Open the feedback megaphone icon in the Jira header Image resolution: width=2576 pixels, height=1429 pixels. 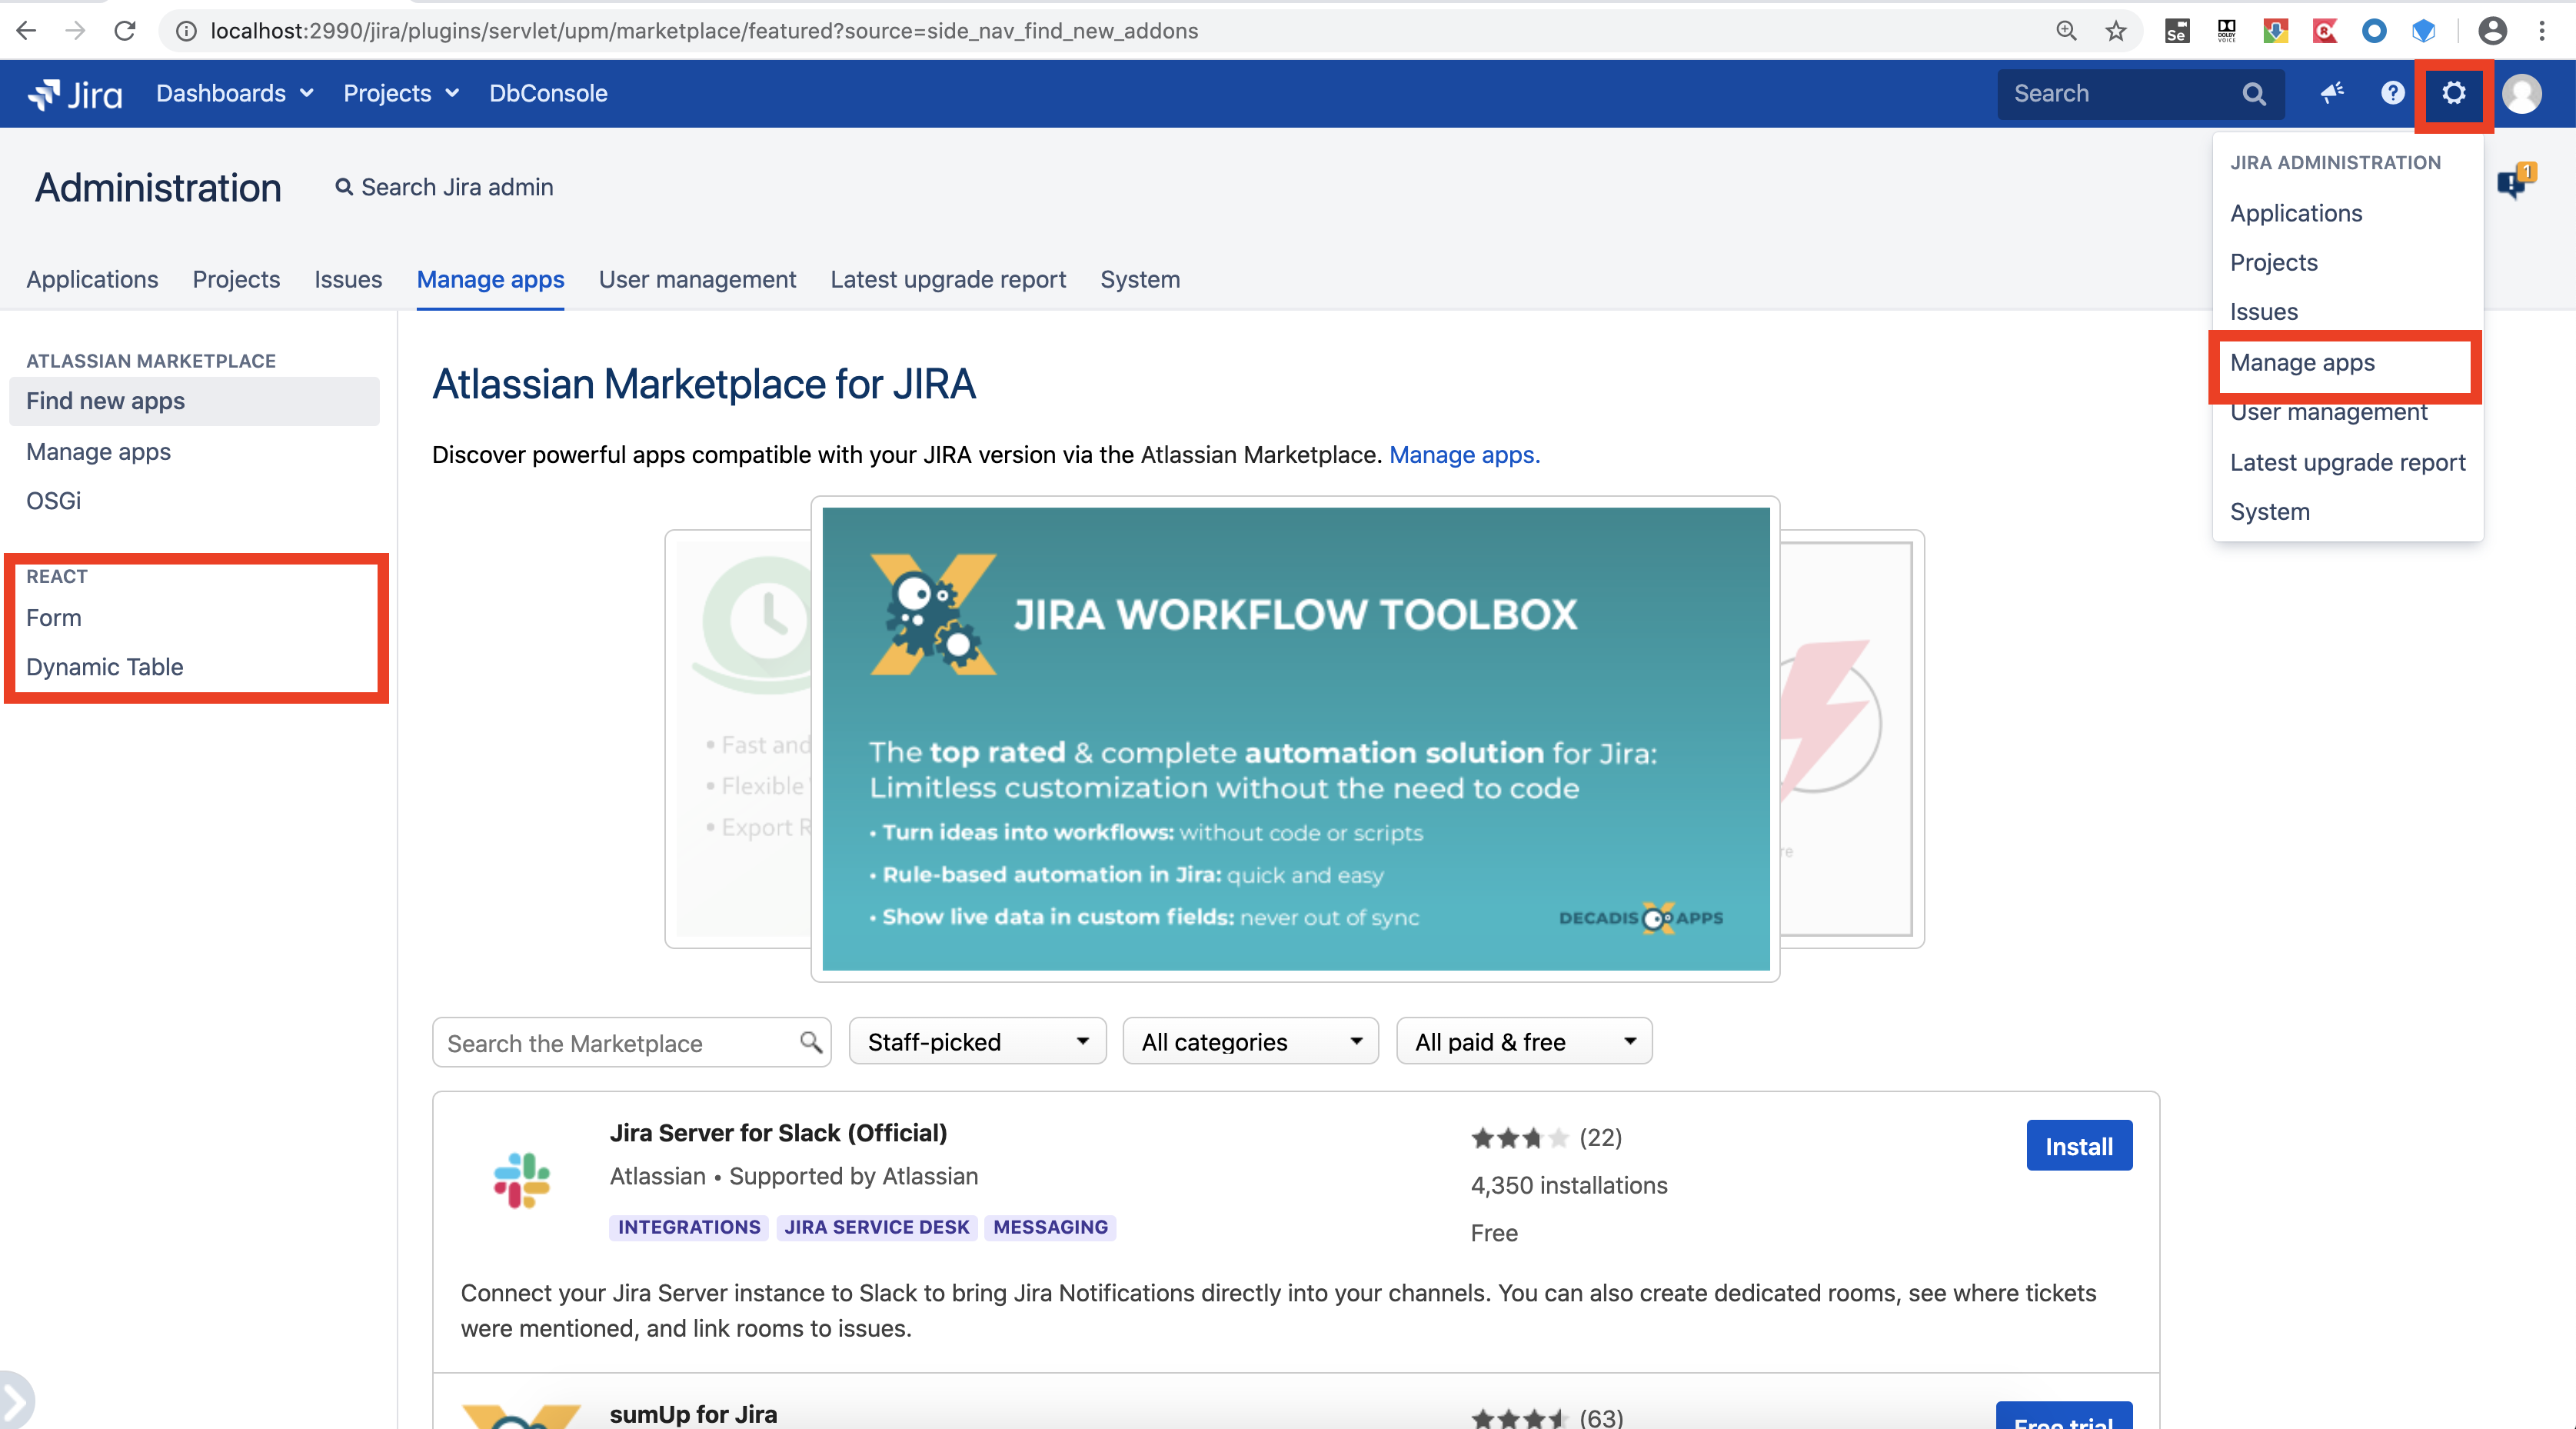[x=2332, y=94]
